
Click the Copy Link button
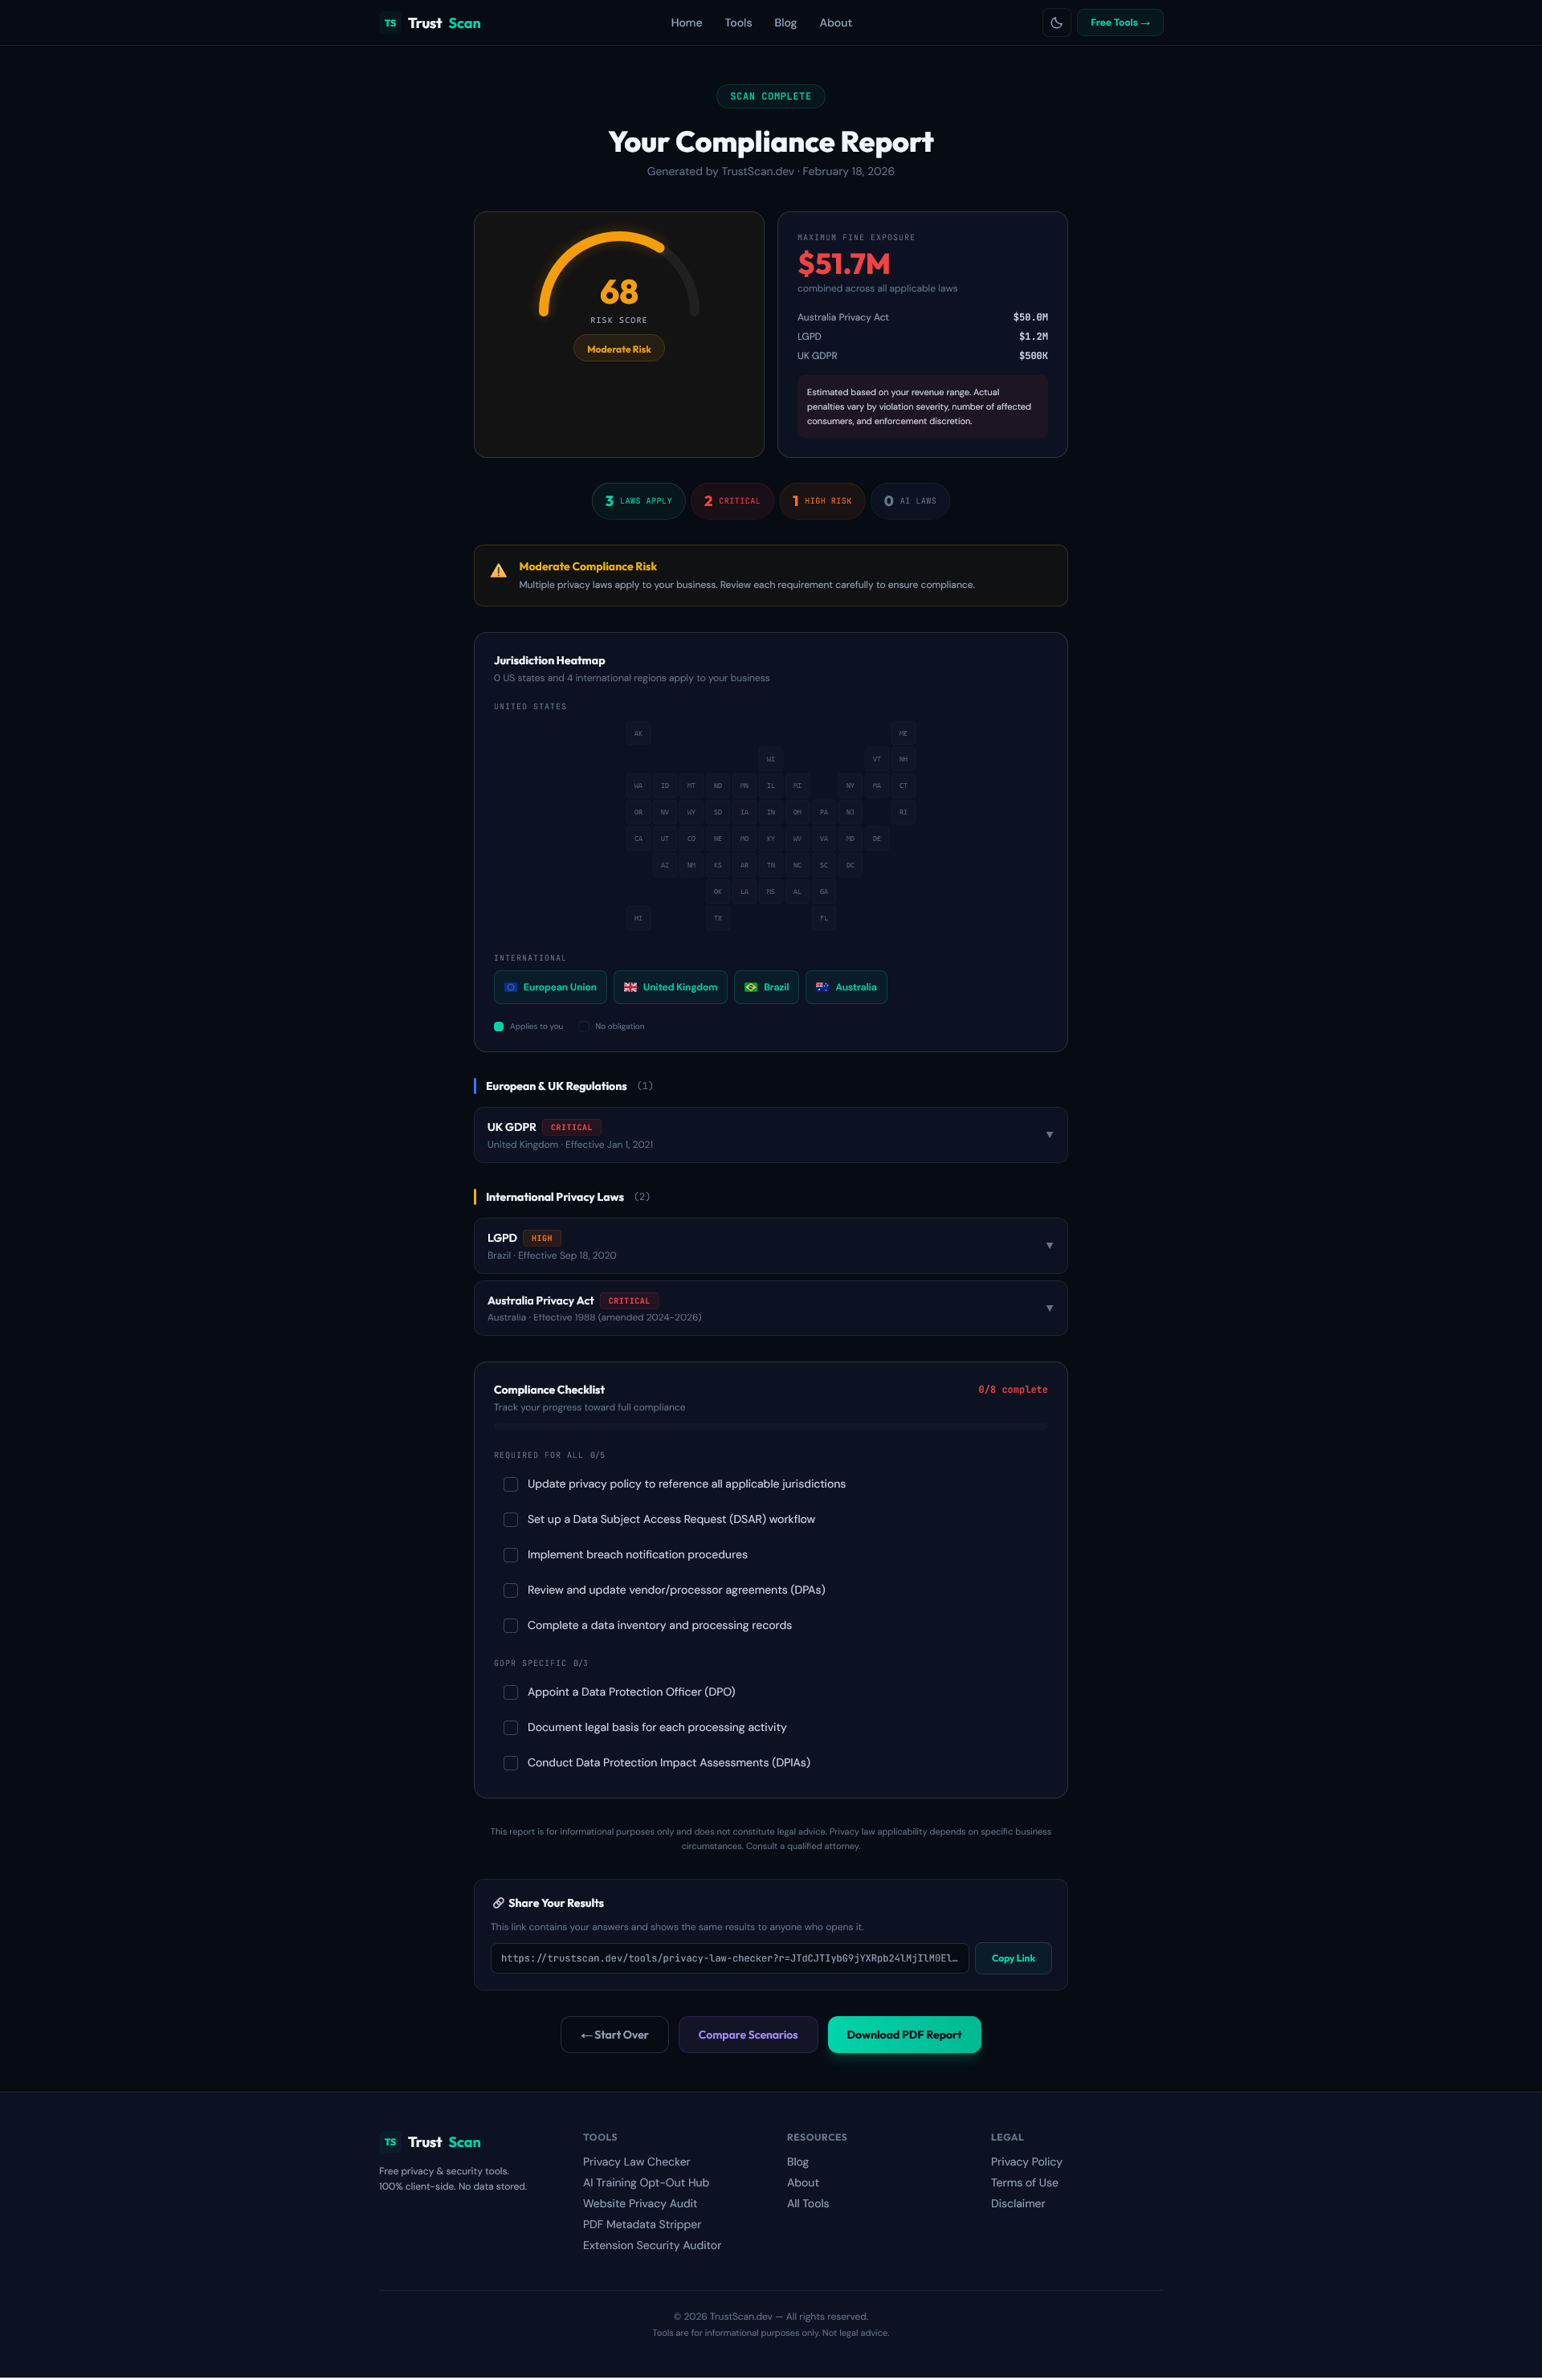point(1012,1958)
